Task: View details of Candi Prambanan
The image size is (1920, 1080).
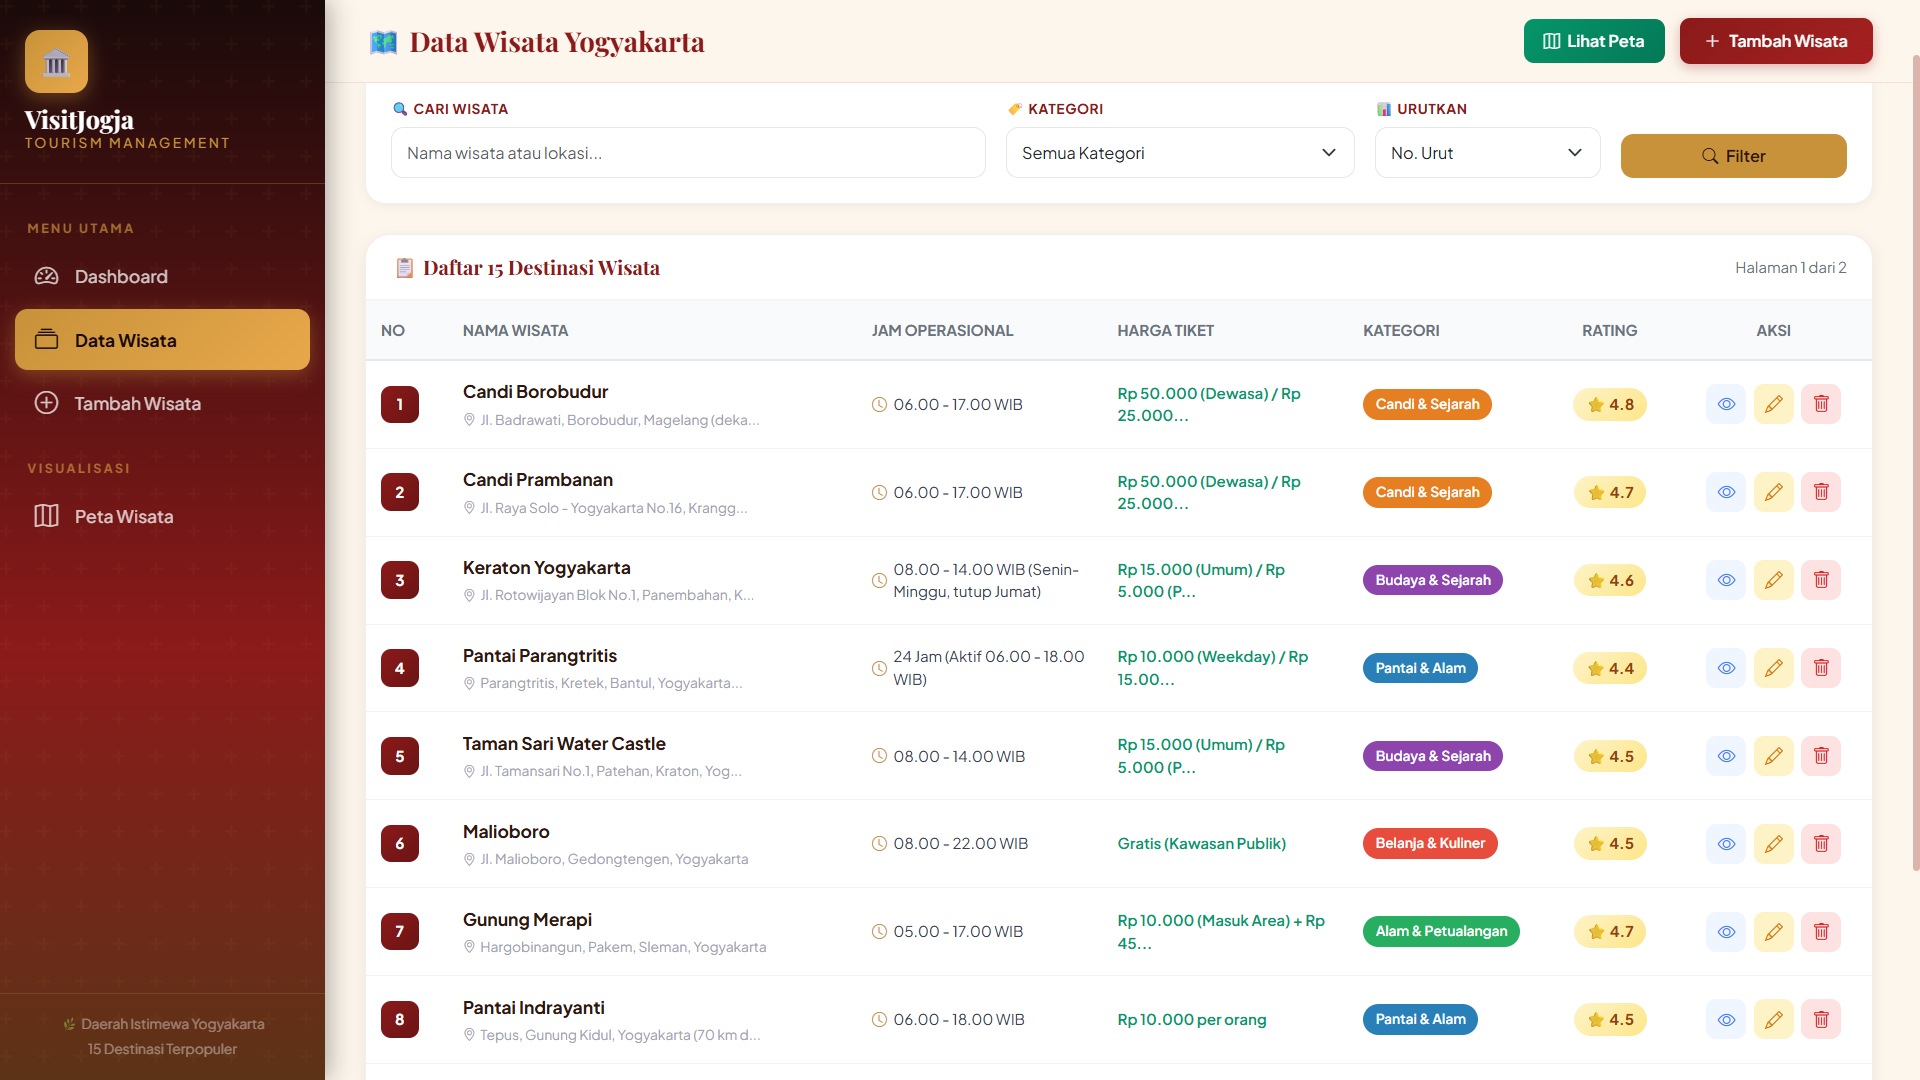Action: (x=1726, y=492)
